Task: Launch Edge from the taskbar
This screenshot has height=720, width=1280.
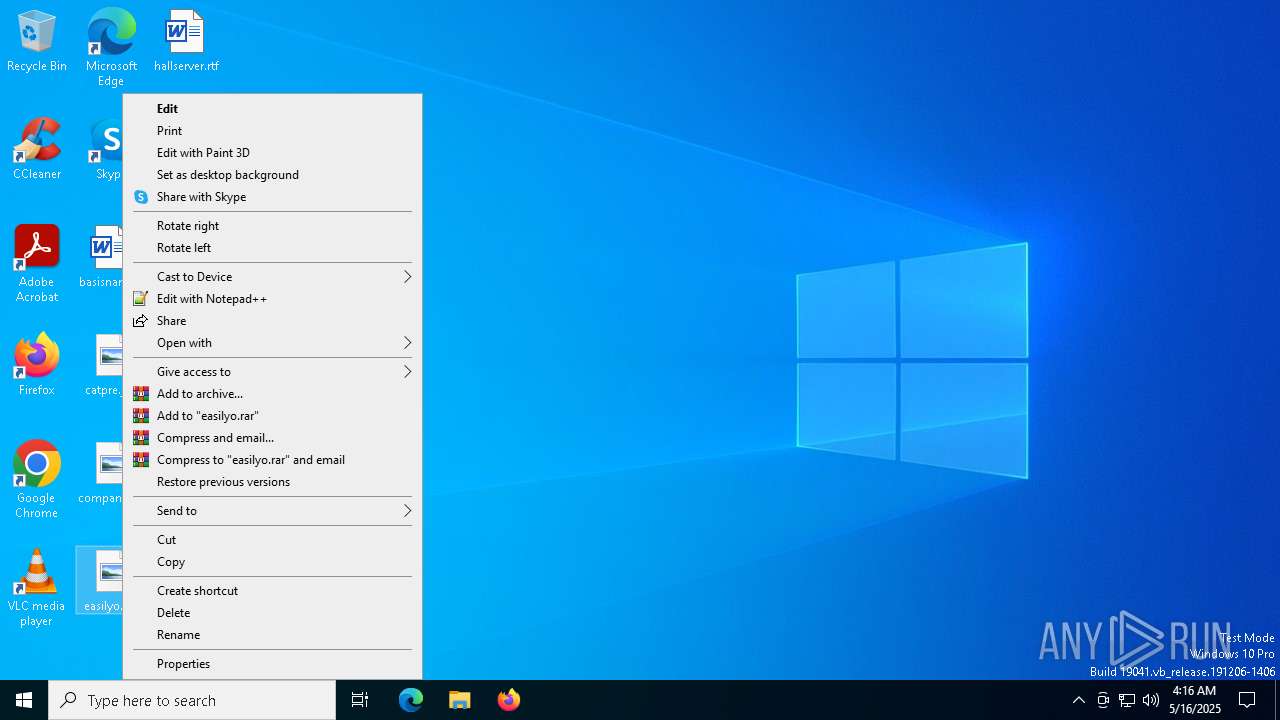Action: [411, 700]
